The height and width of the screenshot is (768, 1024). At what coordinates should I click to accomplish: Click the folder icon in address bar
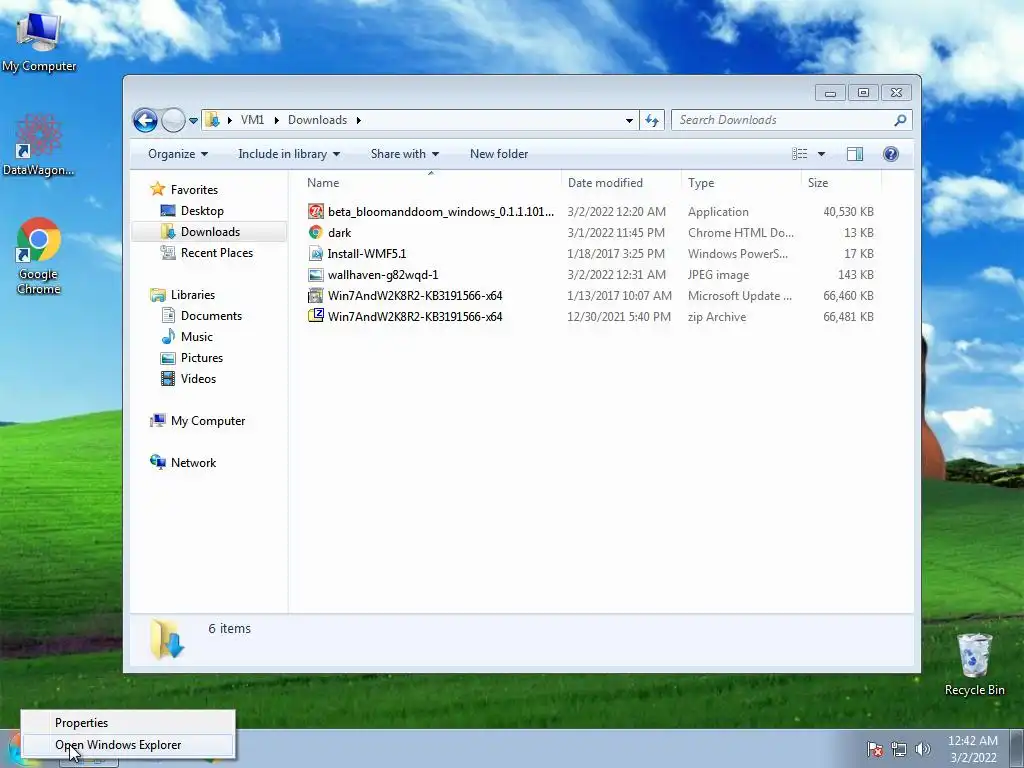(212, 120)
